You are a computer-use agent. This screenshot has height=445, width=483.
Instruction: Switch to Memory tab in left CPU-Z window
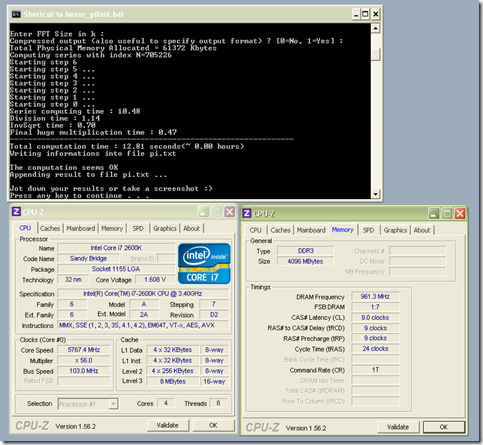tap(112, 228)
